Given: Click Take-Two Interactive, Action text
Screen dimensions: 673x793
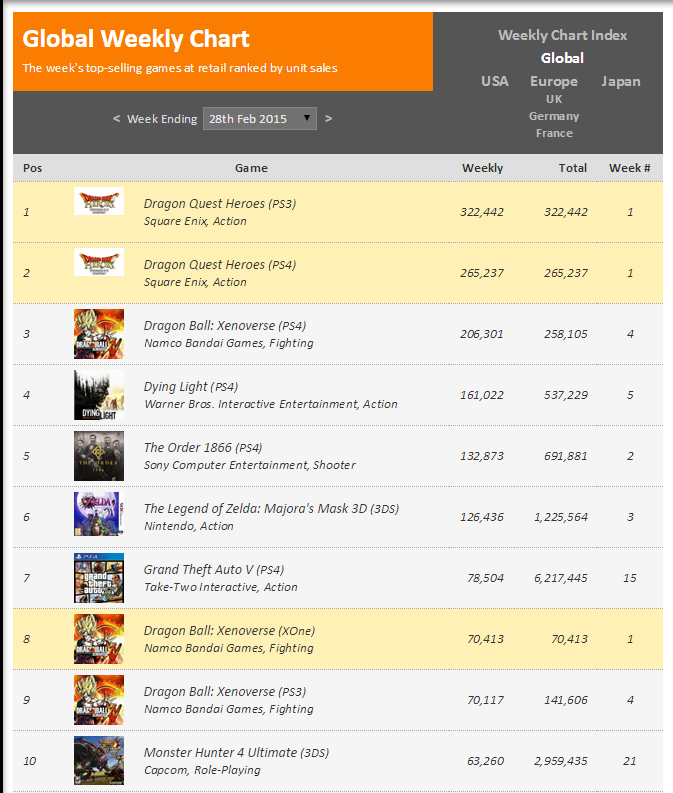Looking at the screenshot, I should [x=220, y=587].
